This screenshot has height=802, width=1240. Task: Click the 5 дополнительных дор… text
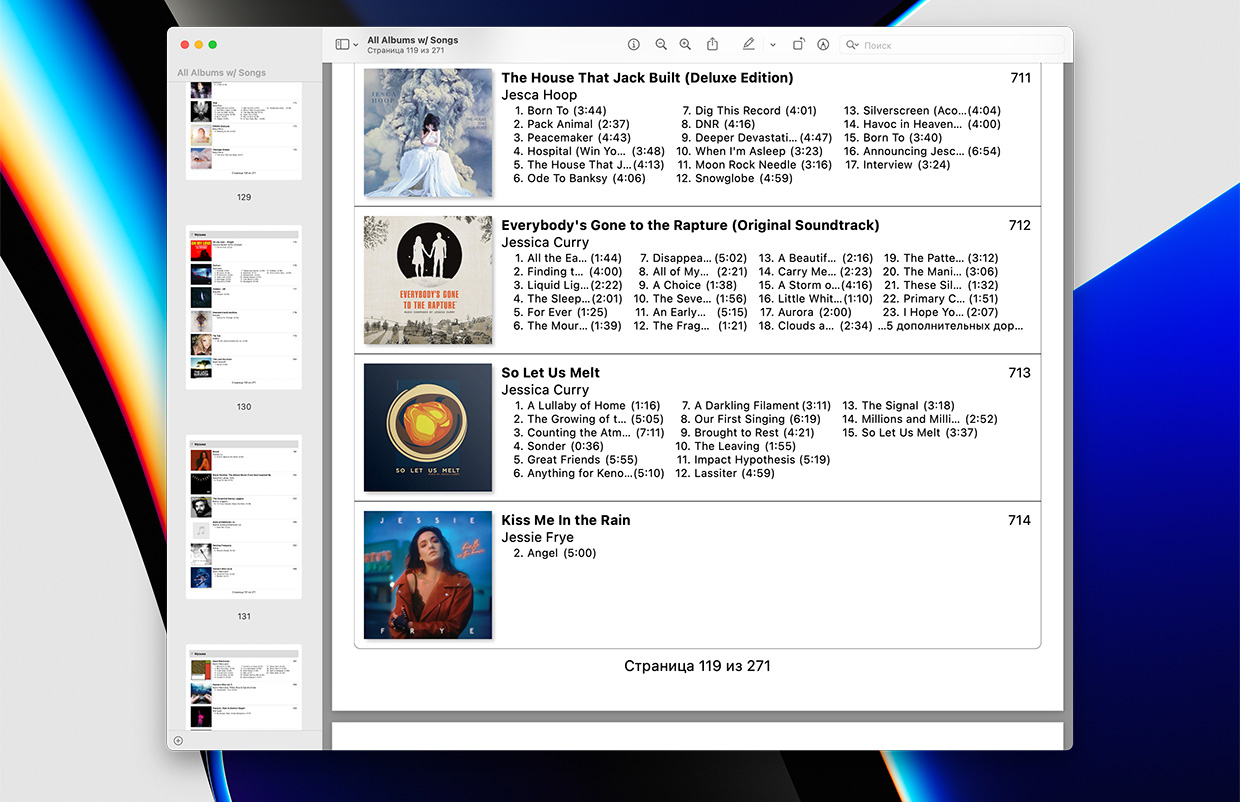951,326
